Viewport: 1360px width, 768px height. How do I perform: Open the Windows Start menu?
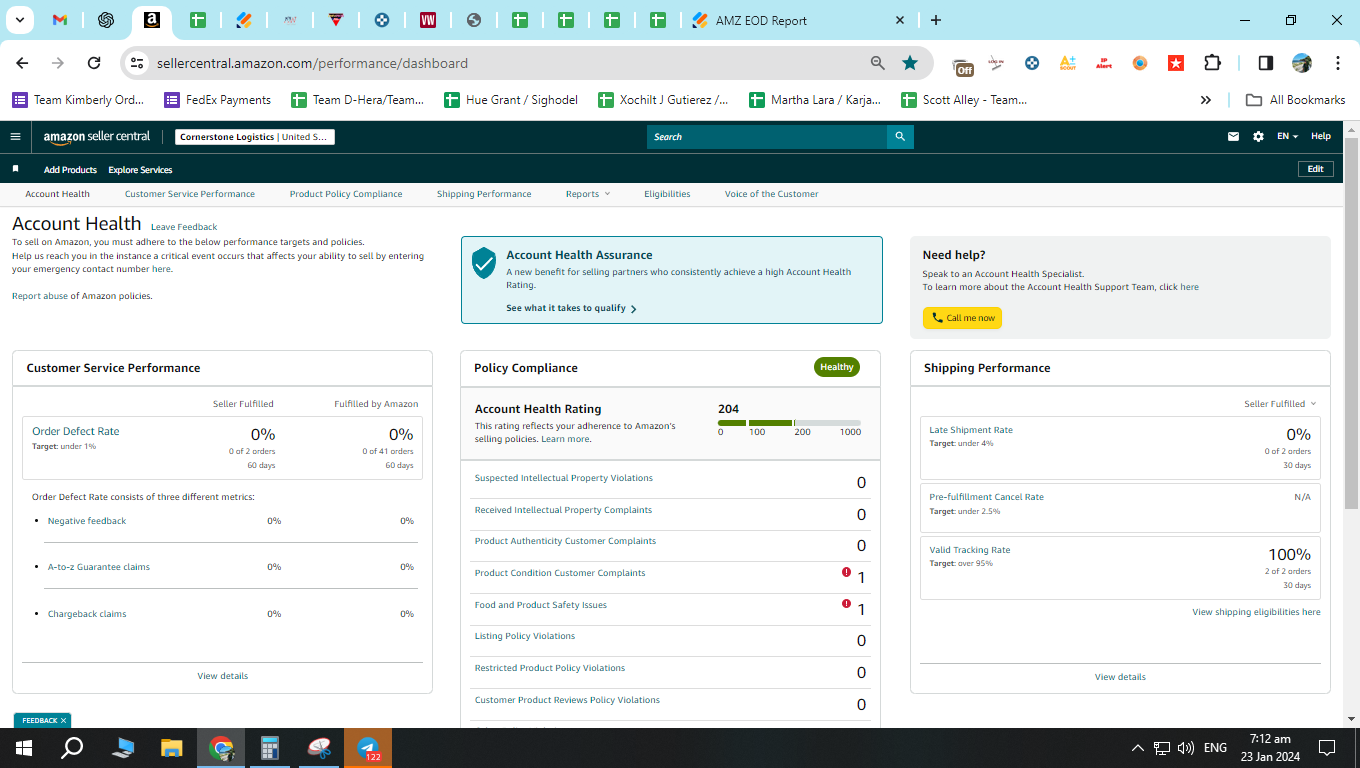point(24,748)
